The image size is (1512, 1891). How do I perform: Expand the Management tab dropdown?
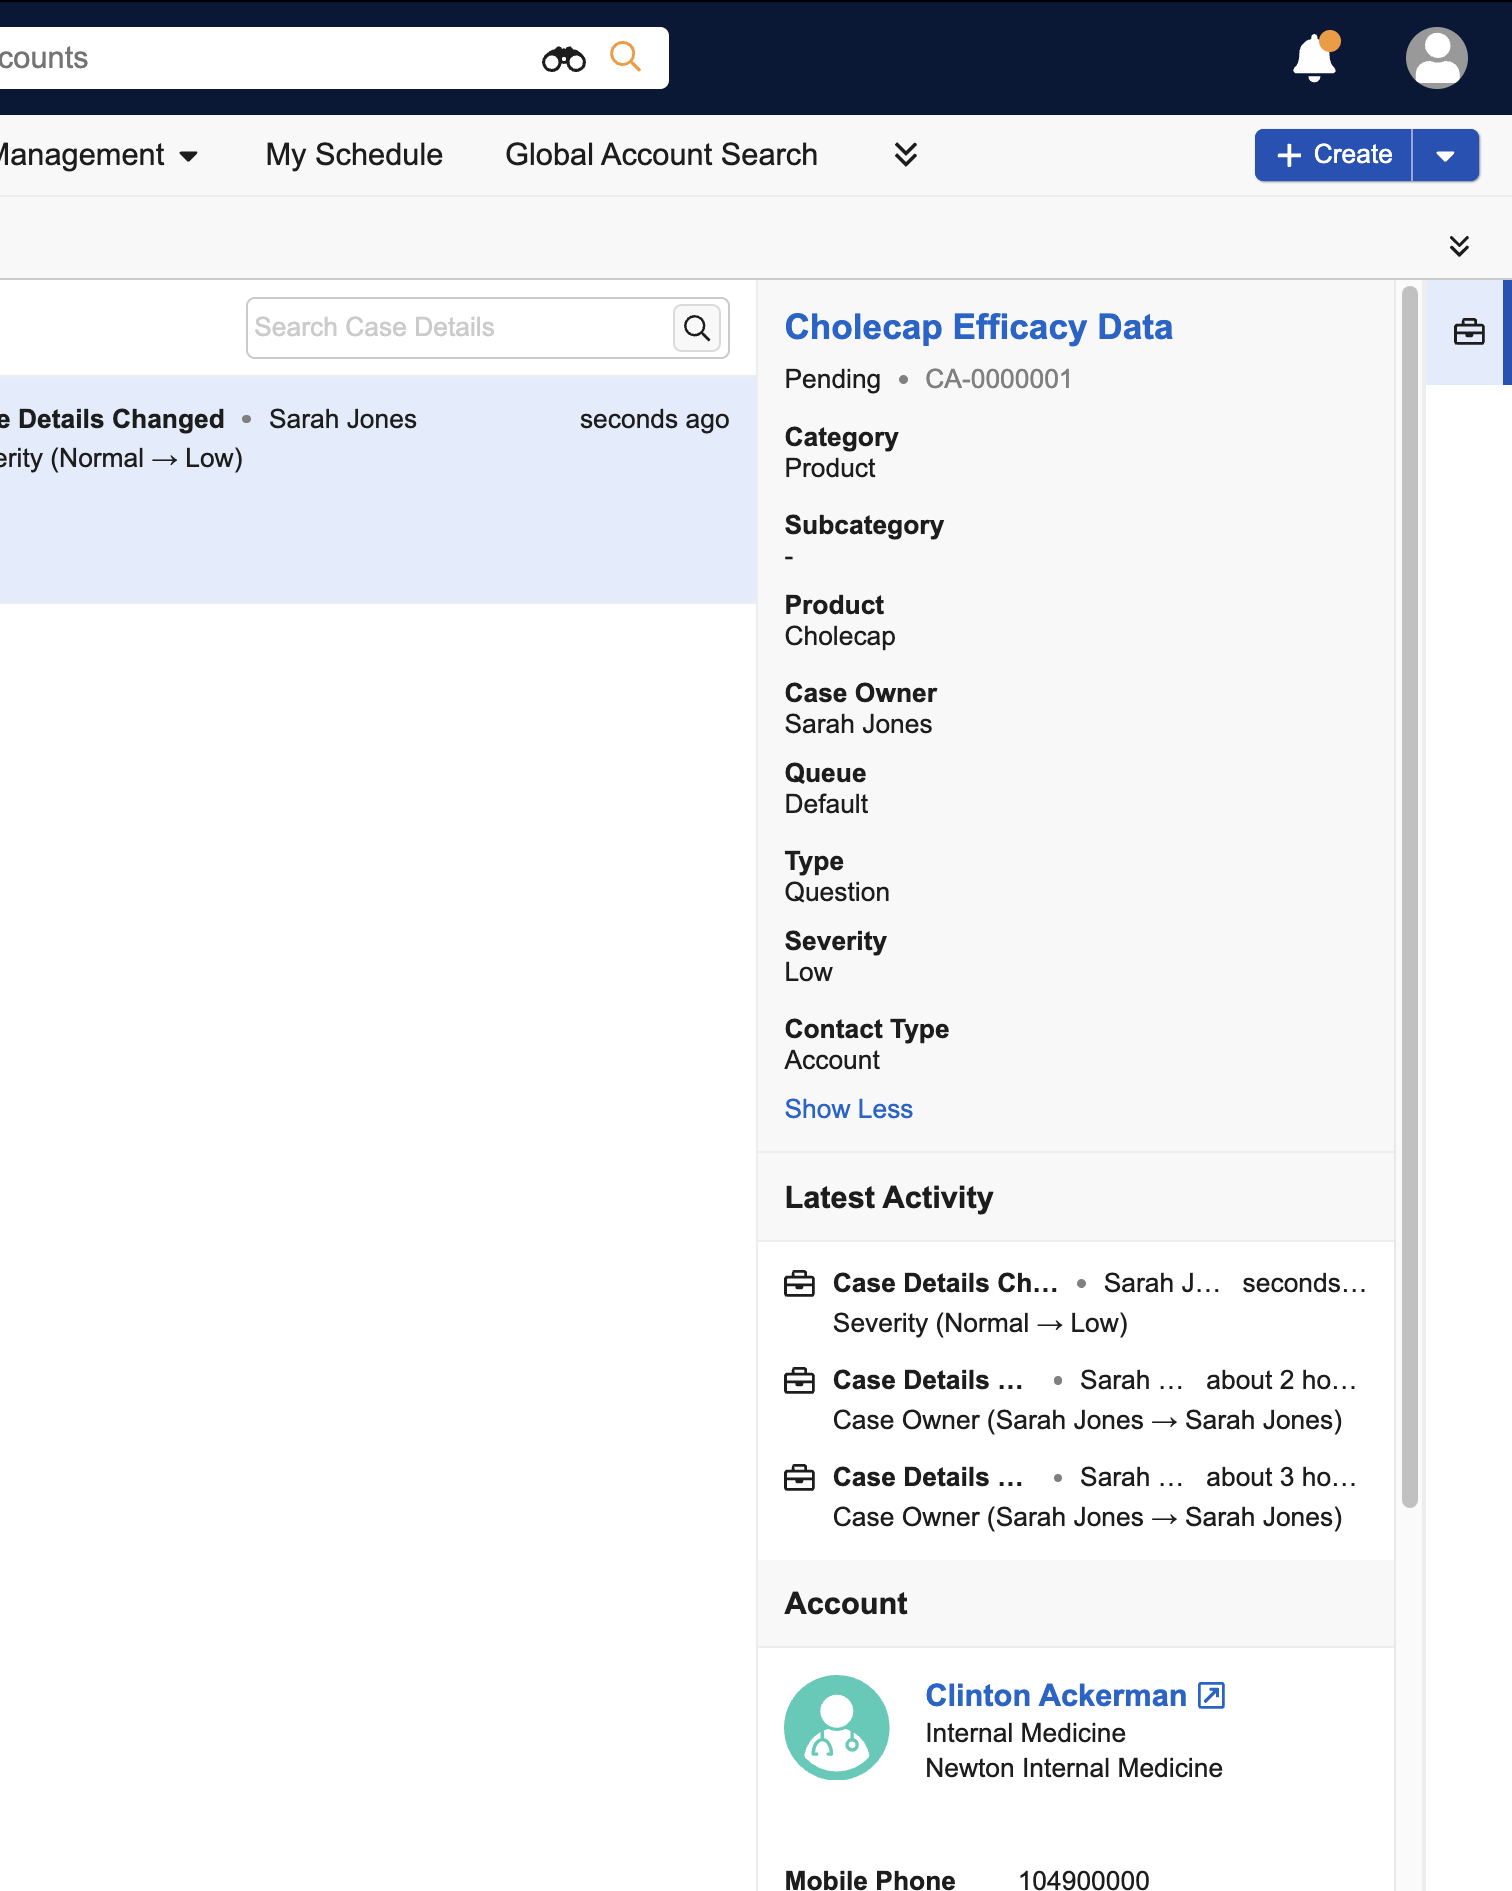coord(188,156)
